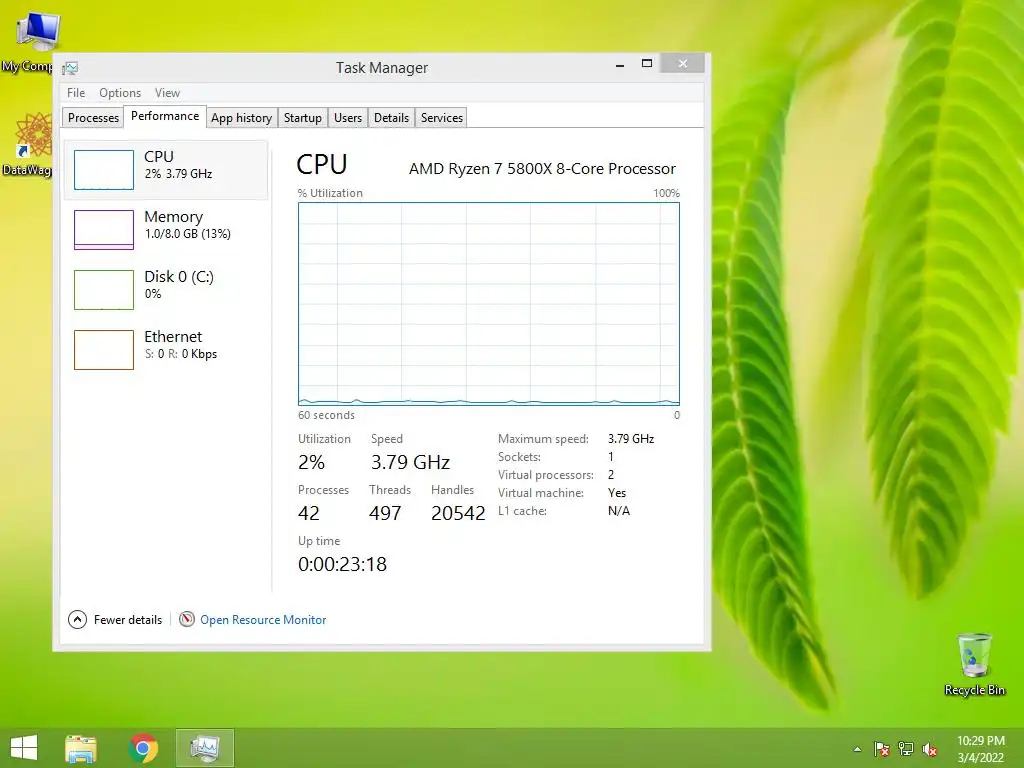Click the Task Manager title bar icon
1024x768 pixels.
[71, 68]
